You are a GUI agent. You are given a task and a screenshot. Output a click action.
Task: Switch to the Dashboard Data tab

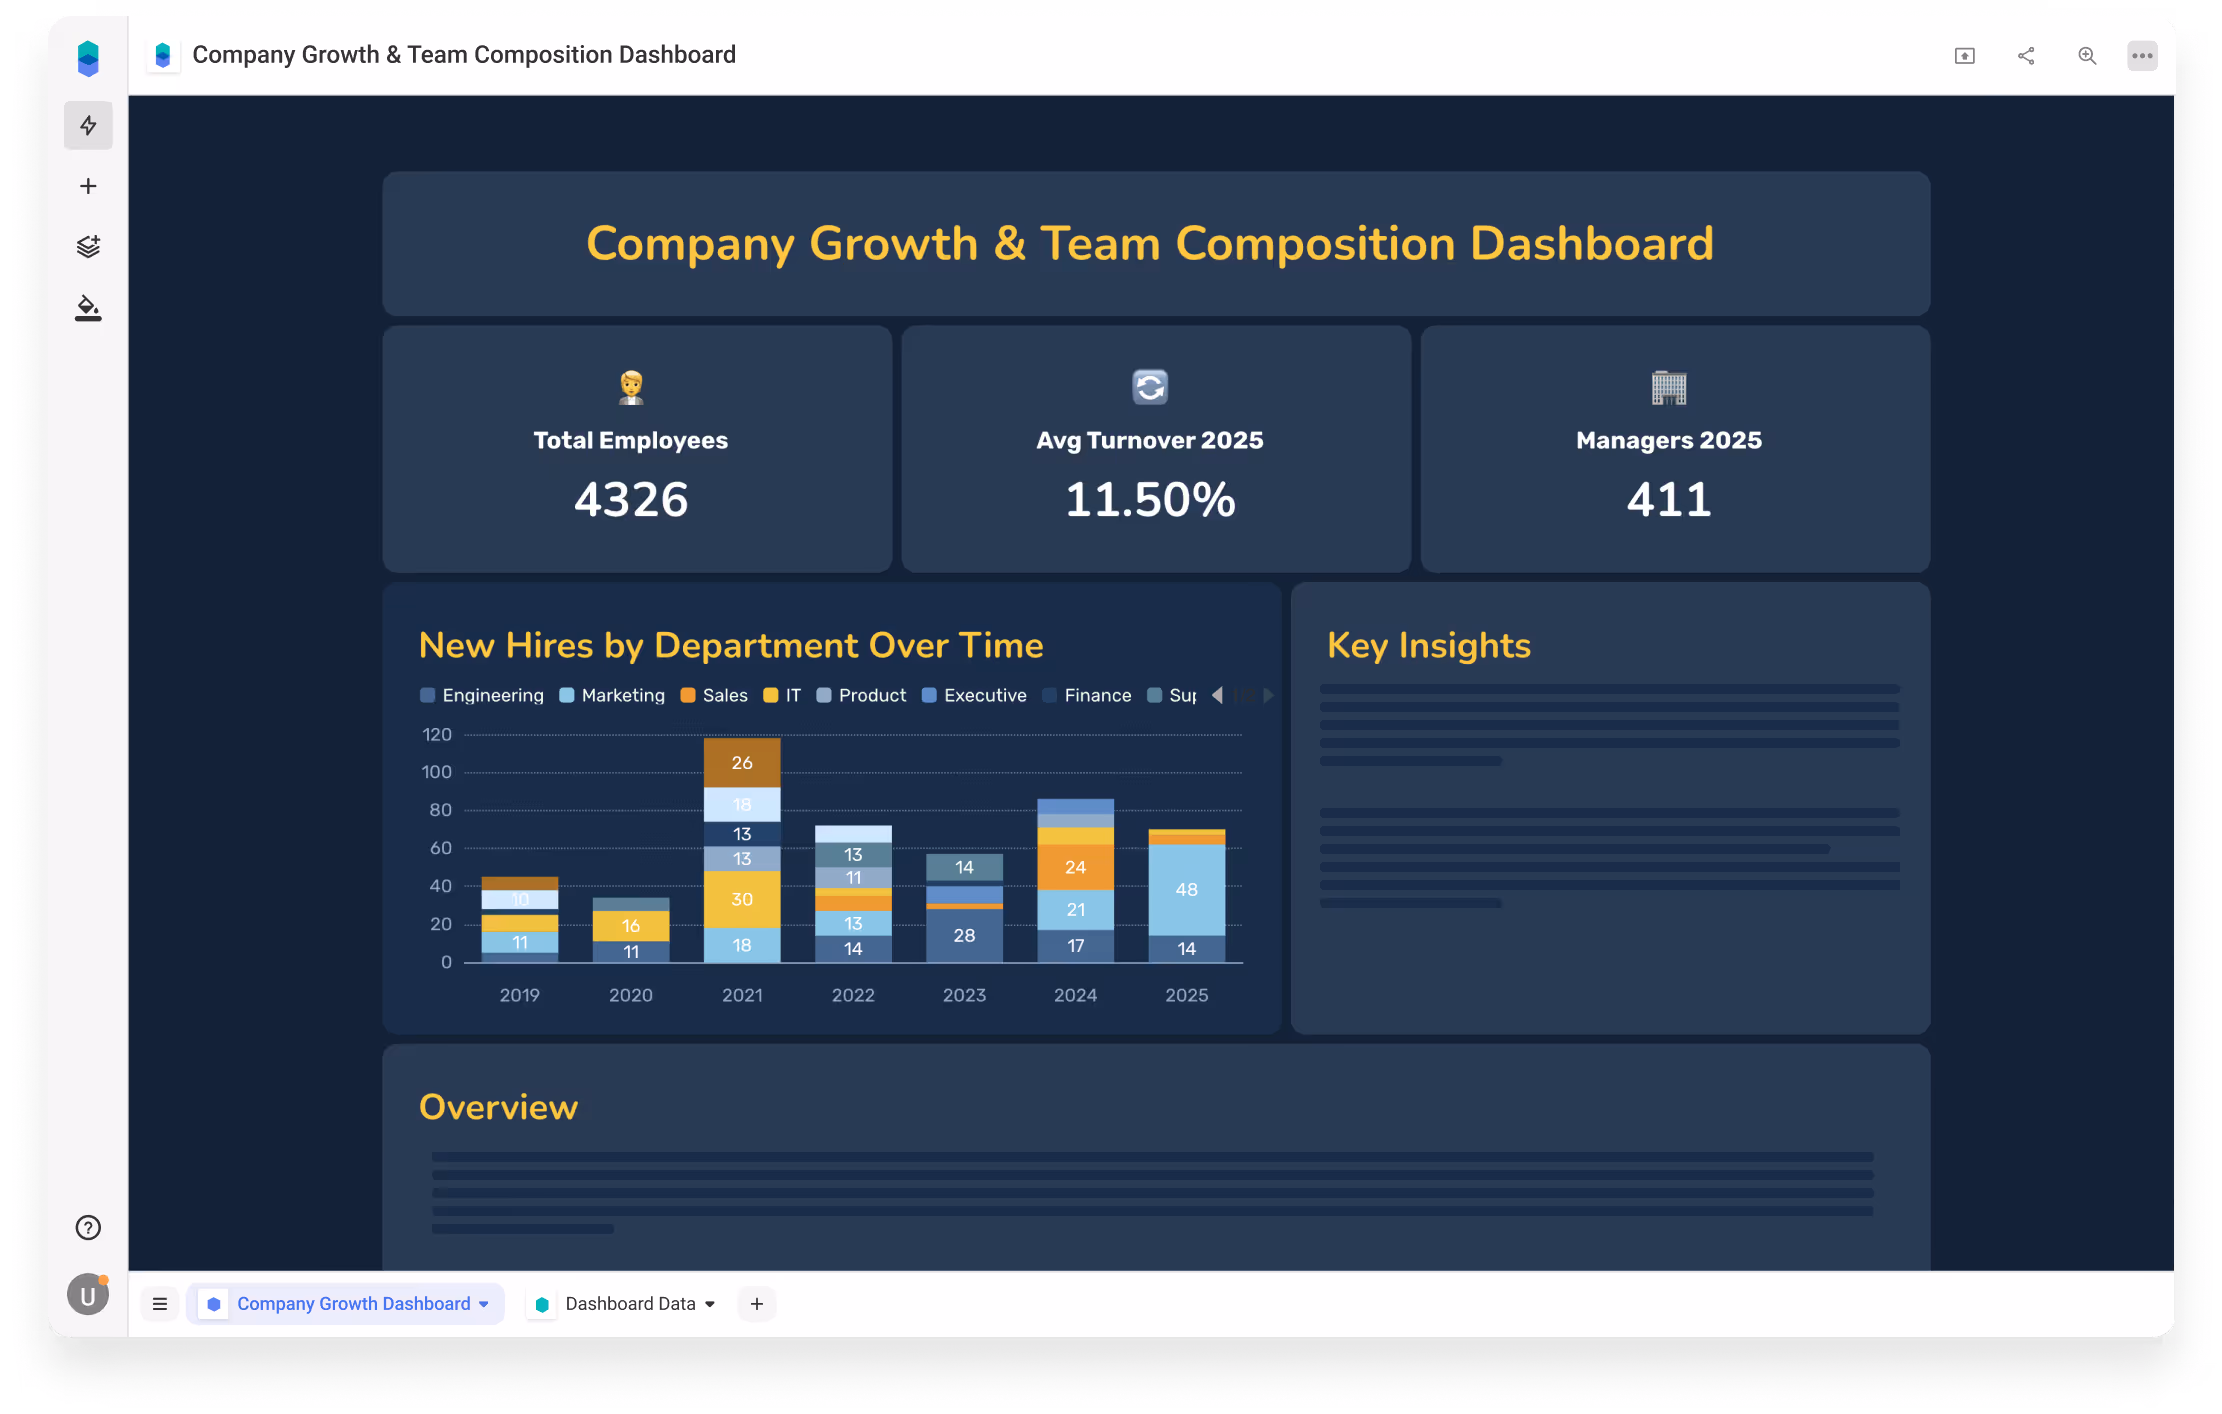tap(629, 1304)
